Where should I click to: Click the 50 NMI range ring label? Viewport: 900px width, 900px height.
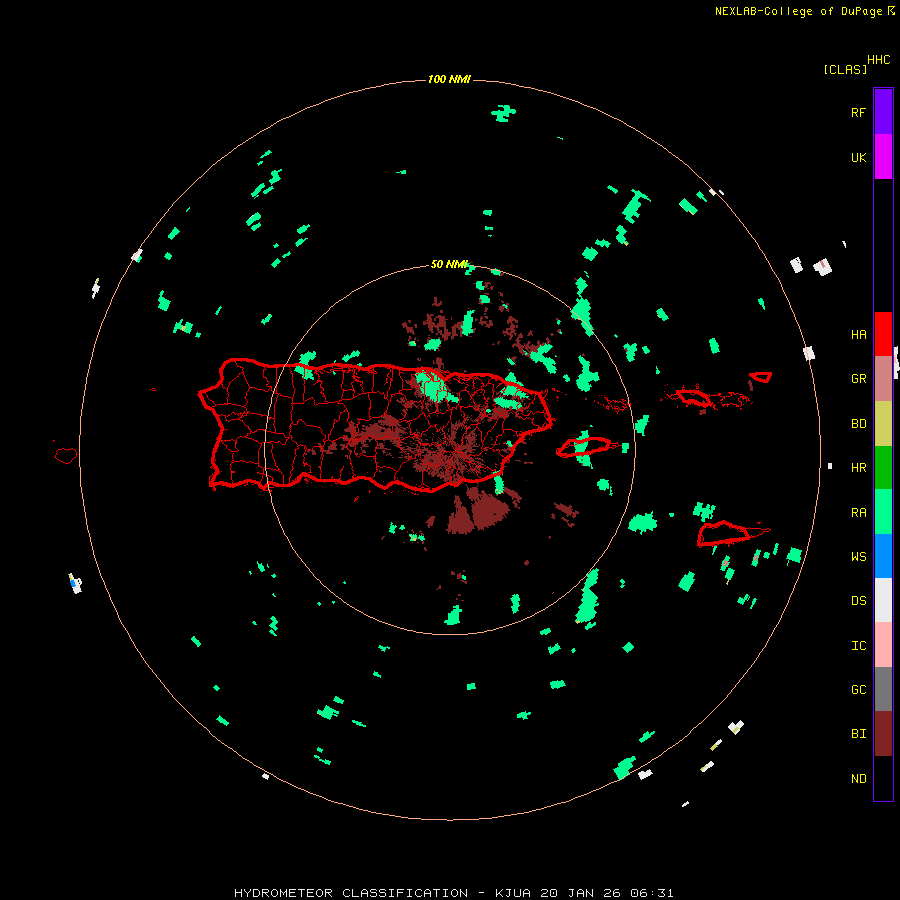tap(449, 264)
